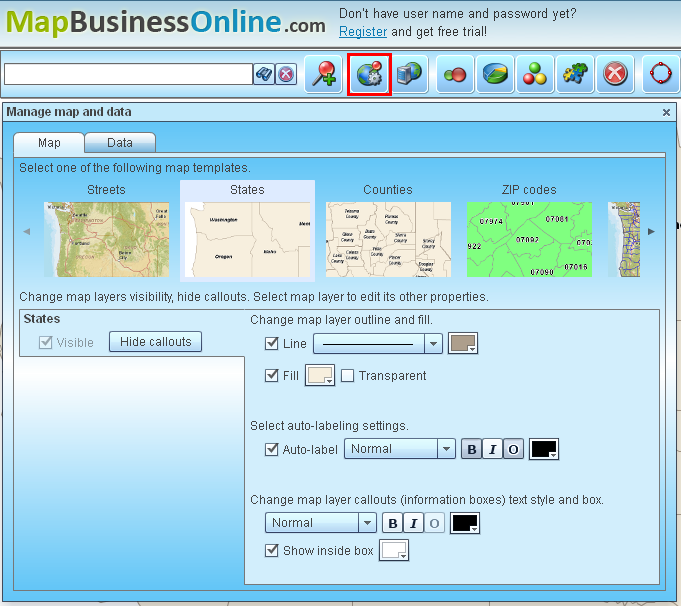
Task: Click the pie chart map icon
Action: click(495, 74)
